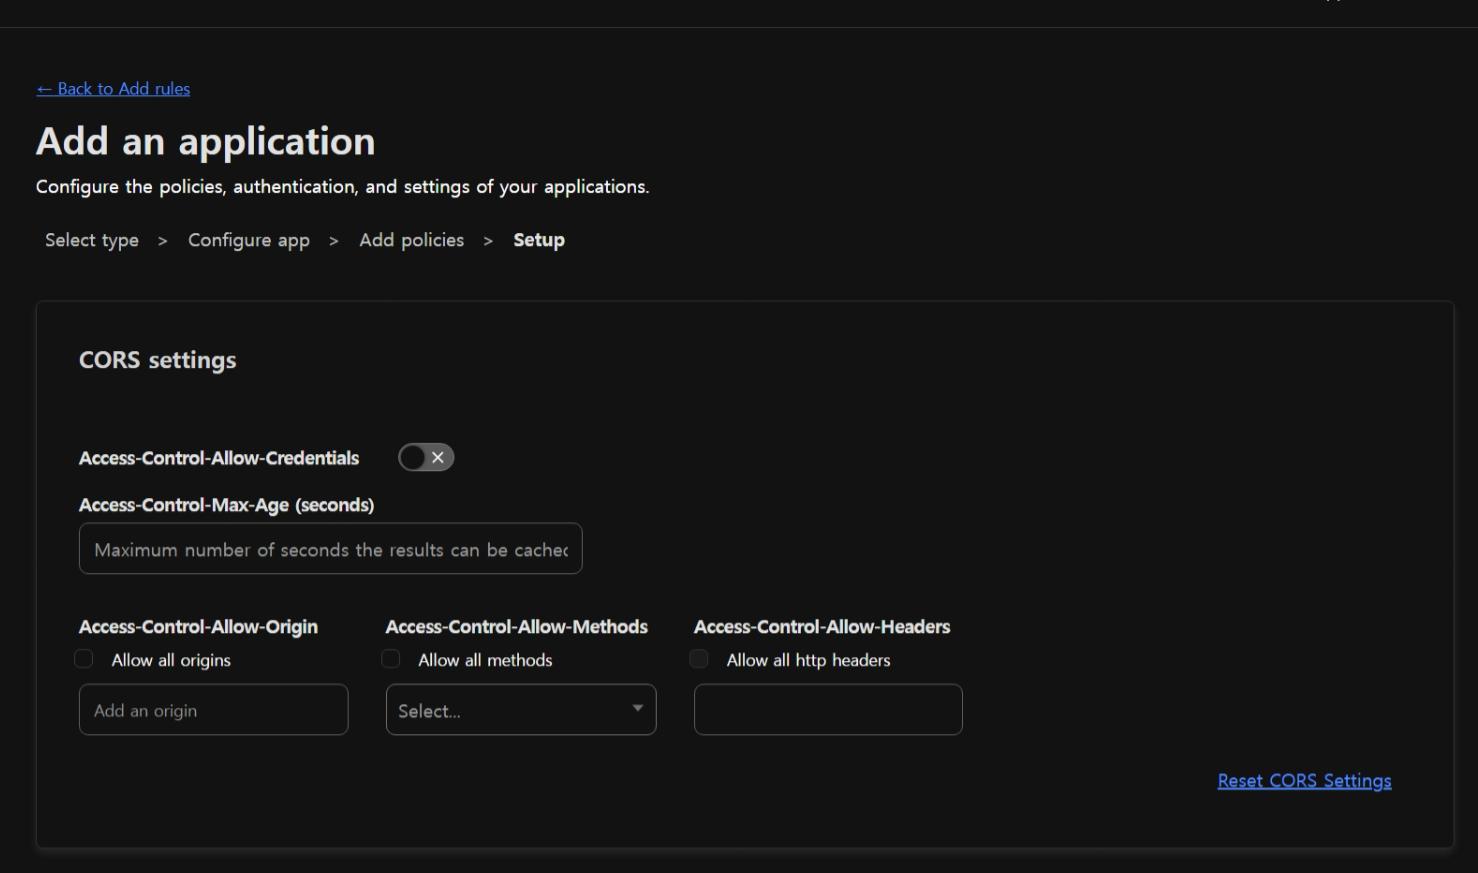Go to the Configure app step
The height and width of the screenshot is (873, 1478).
pos(249,241)
